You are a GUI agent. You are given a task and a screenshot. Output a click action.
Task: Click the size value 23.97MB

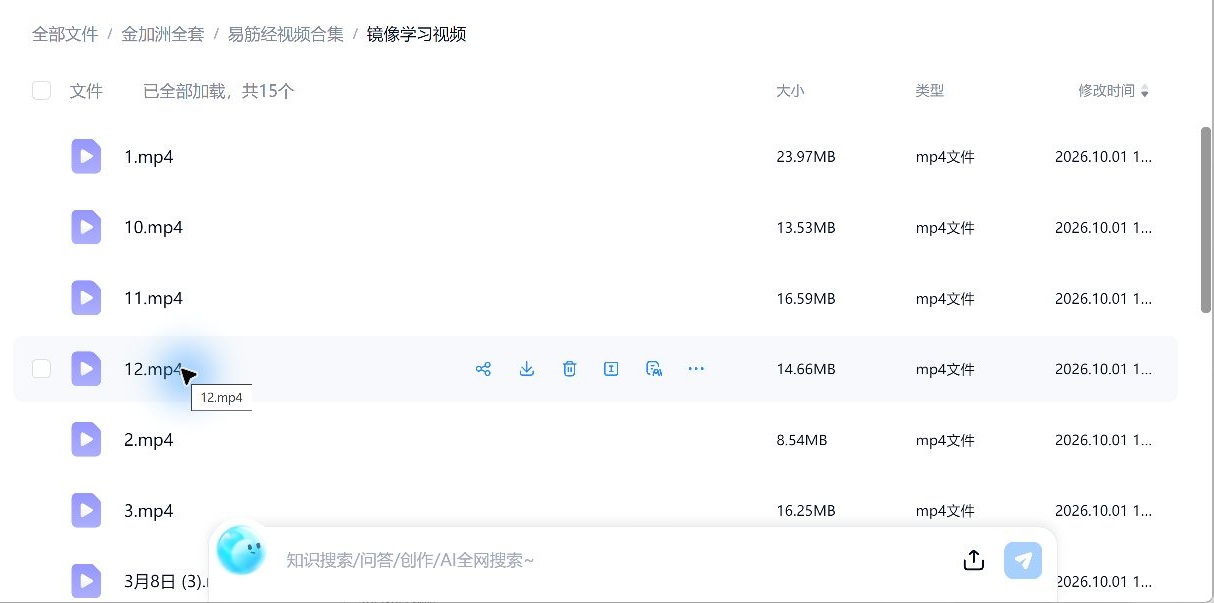point(805,157)
